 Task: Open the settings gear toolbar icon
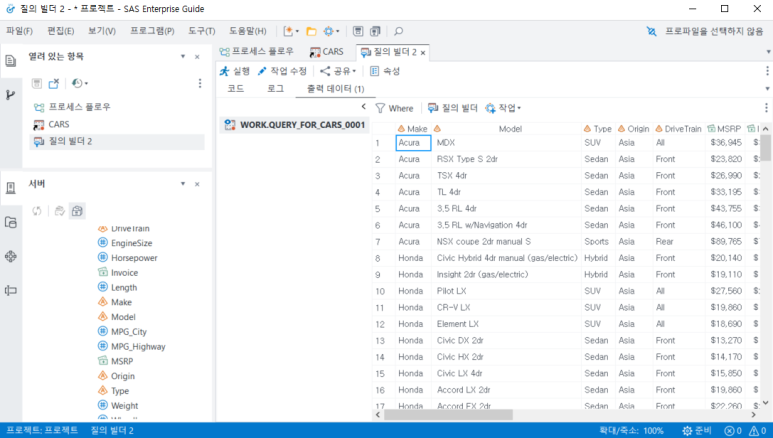click(x=331, y=31)
